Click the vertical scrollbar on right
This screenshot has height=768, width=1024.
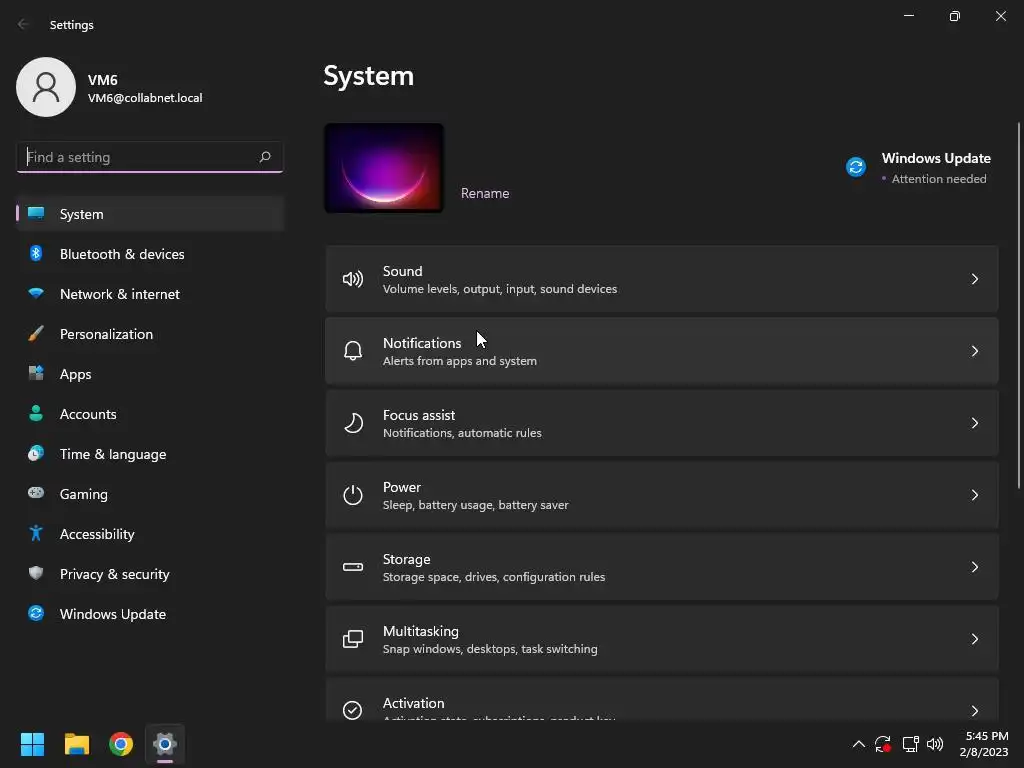1019,305
